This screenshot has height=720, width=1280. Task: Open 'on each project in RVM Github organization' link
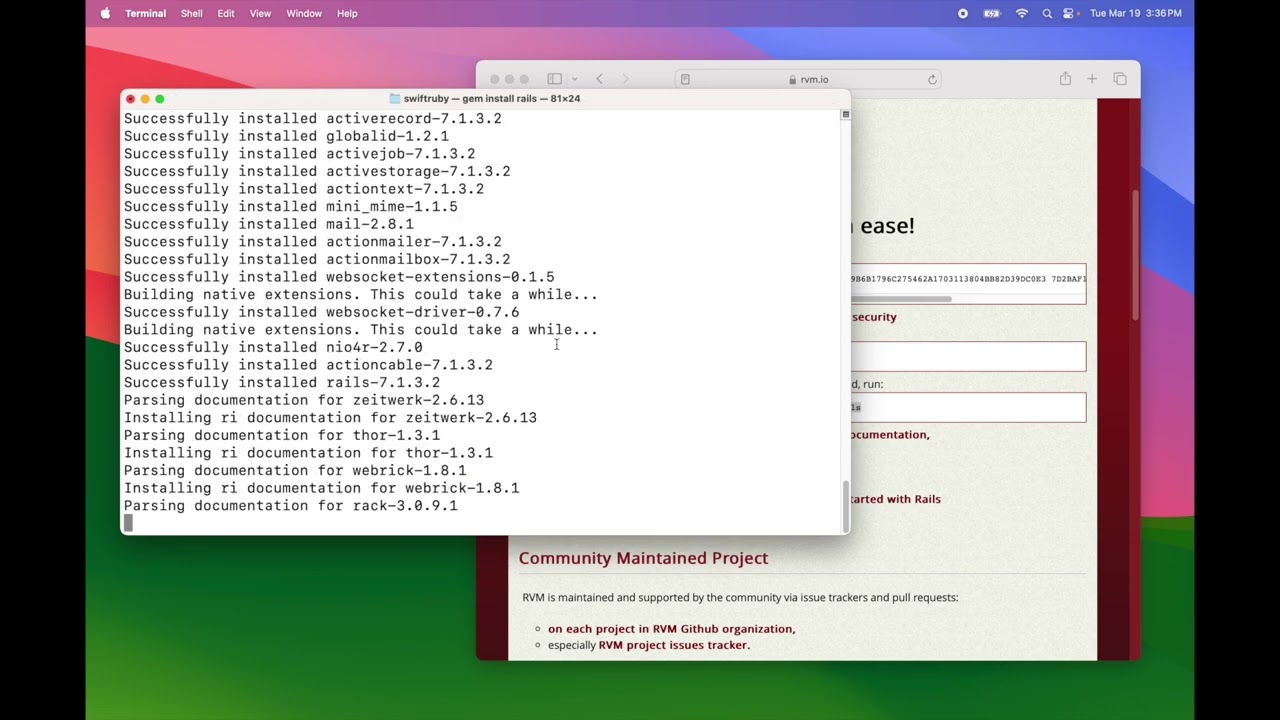(671, 629)
